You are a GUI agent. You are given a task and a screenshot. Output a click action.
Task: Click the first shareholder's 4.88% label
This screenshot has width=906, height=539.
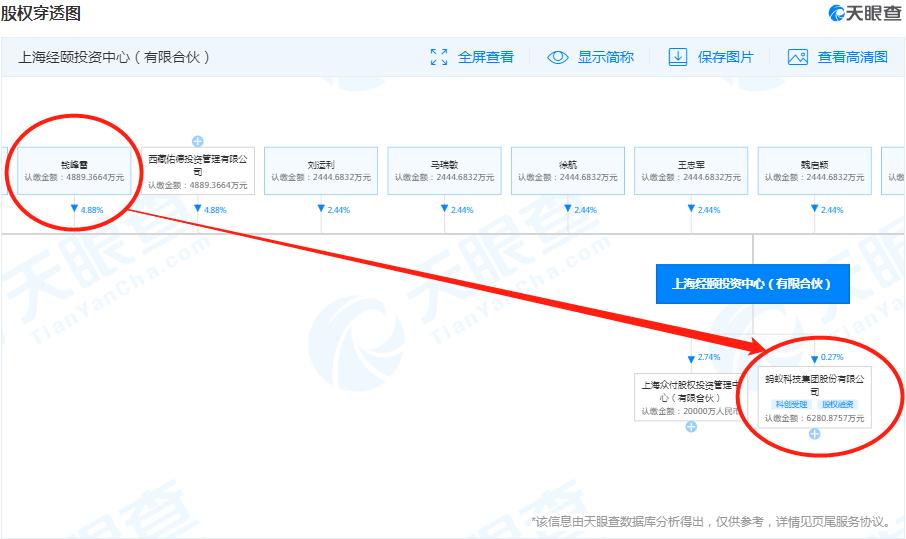(92, 210)
